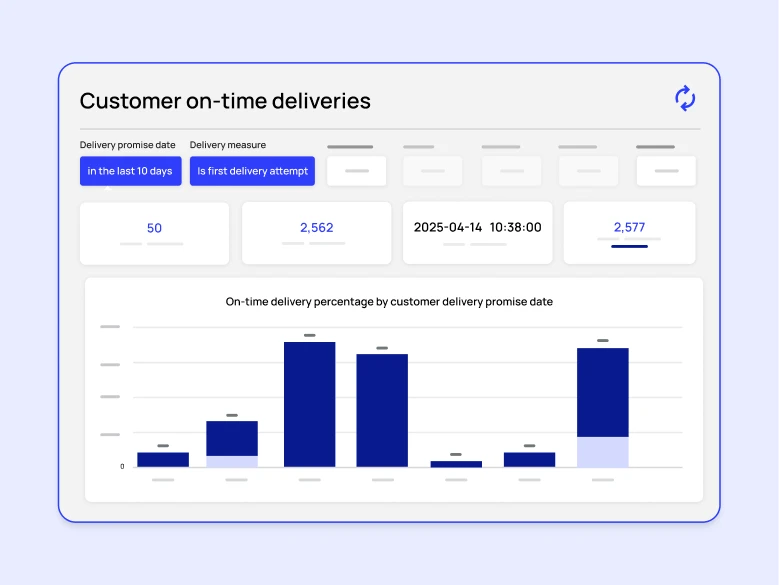The width and height of the screenshot is (779, 585).
Task: Click the "Delivery measure" label
Action: (228, 145)
